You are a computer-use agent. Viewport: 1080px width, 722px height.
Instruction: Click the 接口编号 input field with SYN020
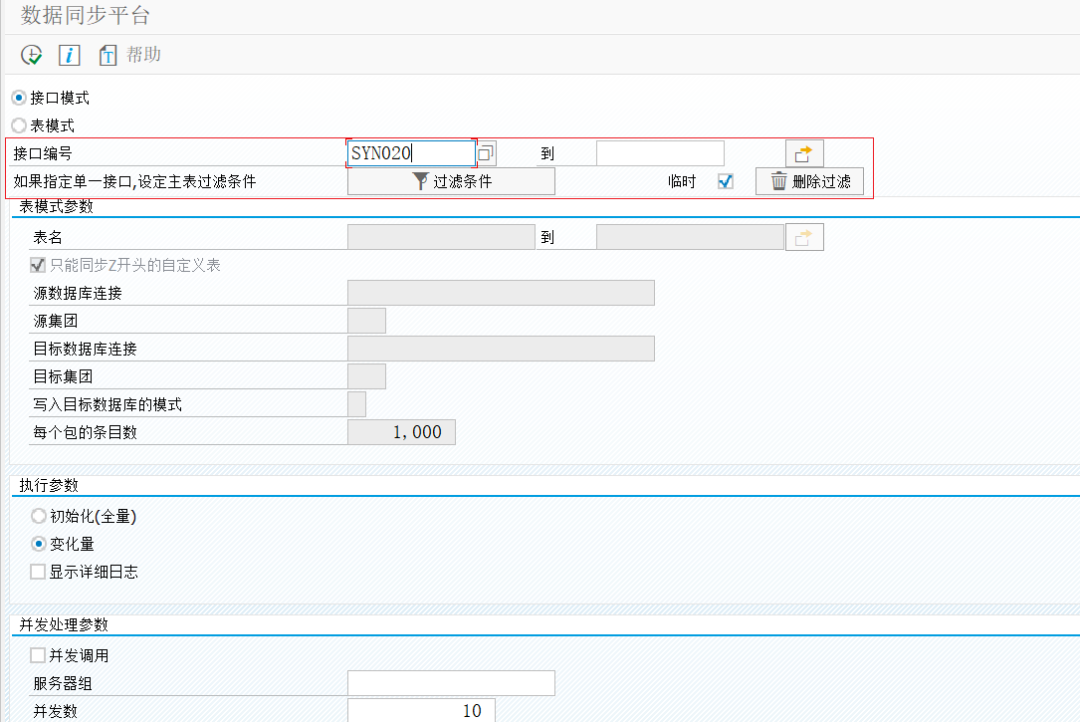411,153
